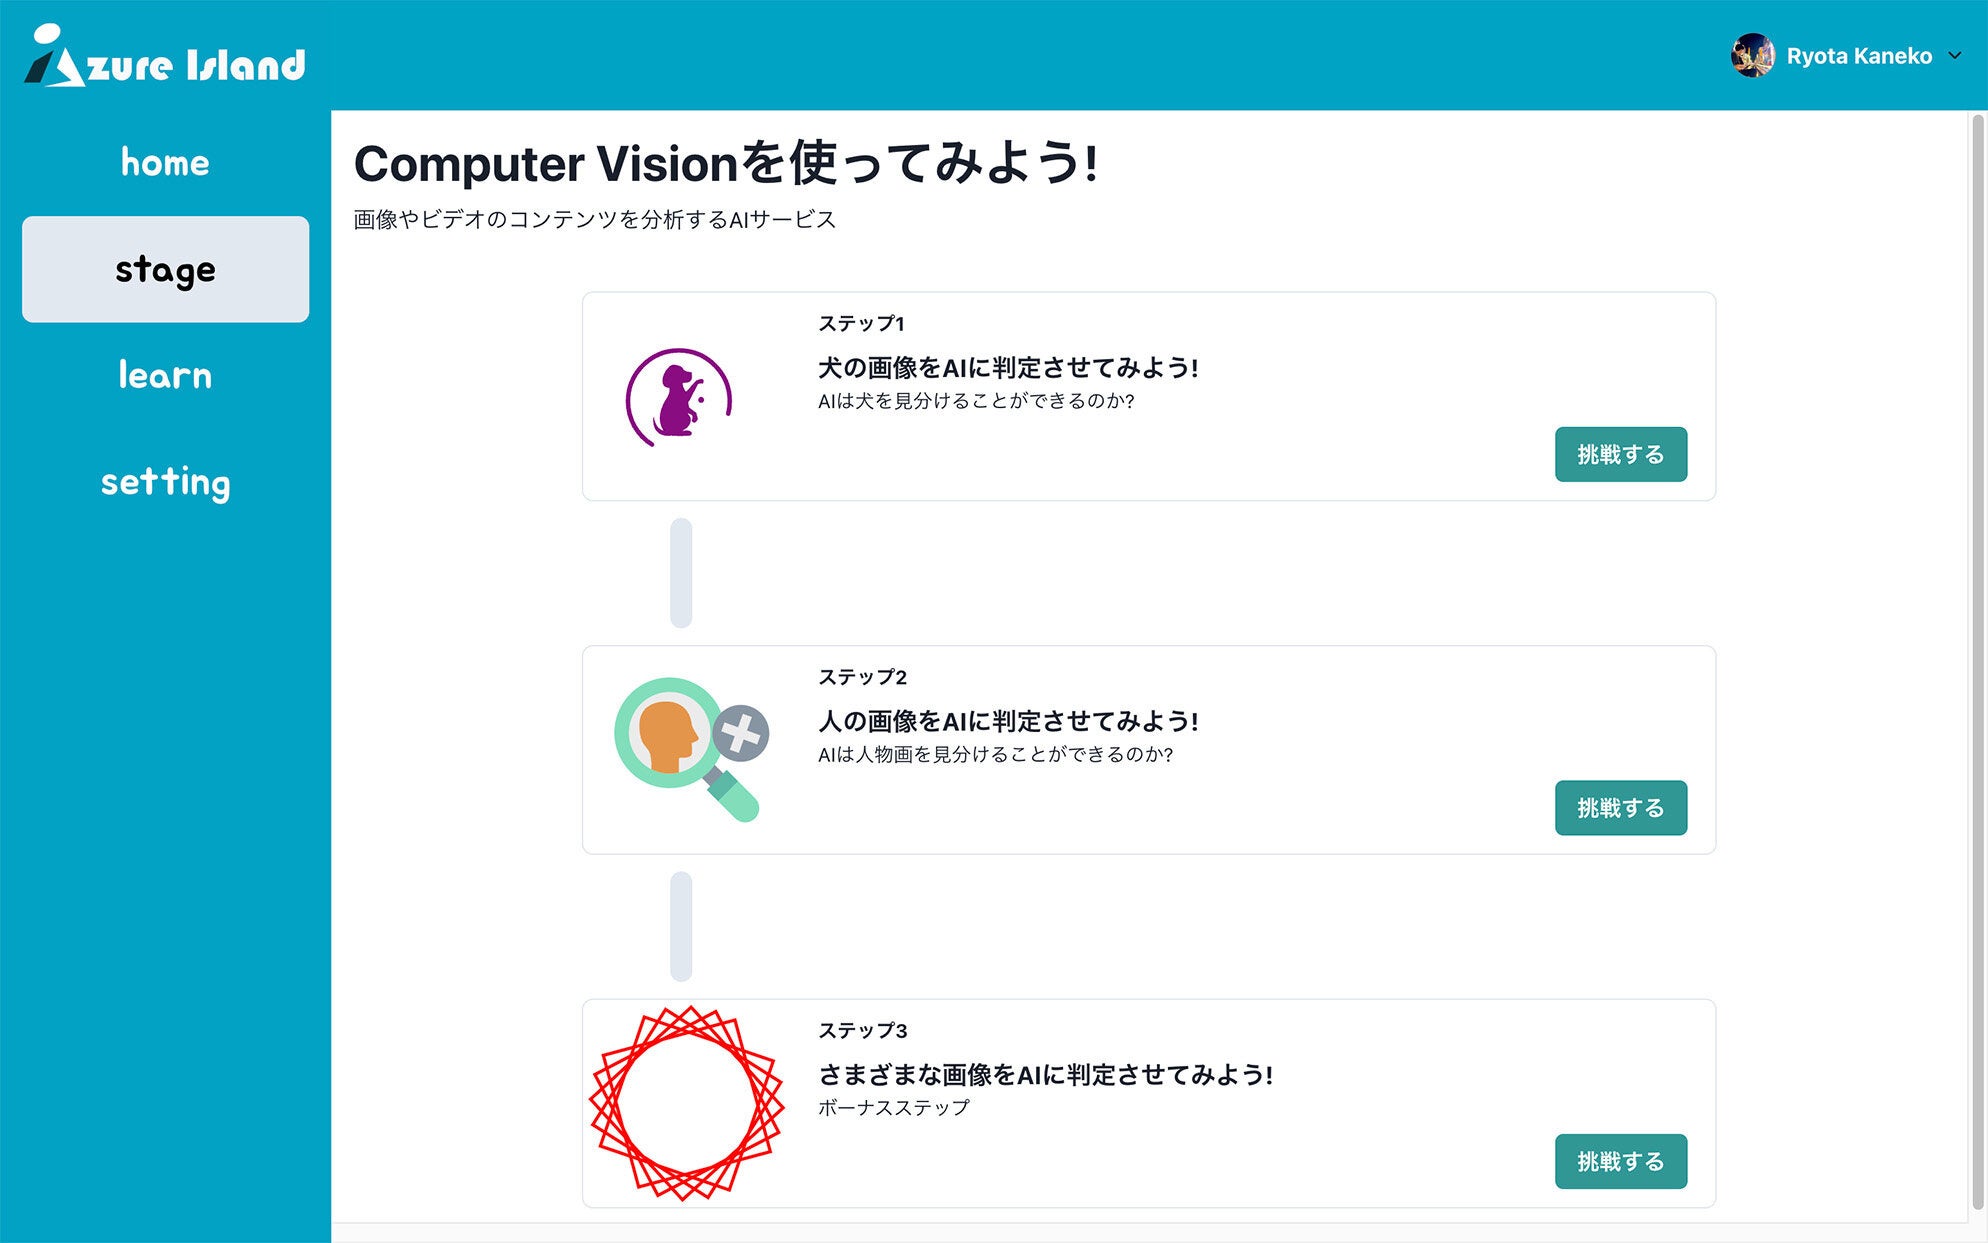Open the setting sidebar page
This screenshot has width=1988, height=1243.
[x=165, y=482]
